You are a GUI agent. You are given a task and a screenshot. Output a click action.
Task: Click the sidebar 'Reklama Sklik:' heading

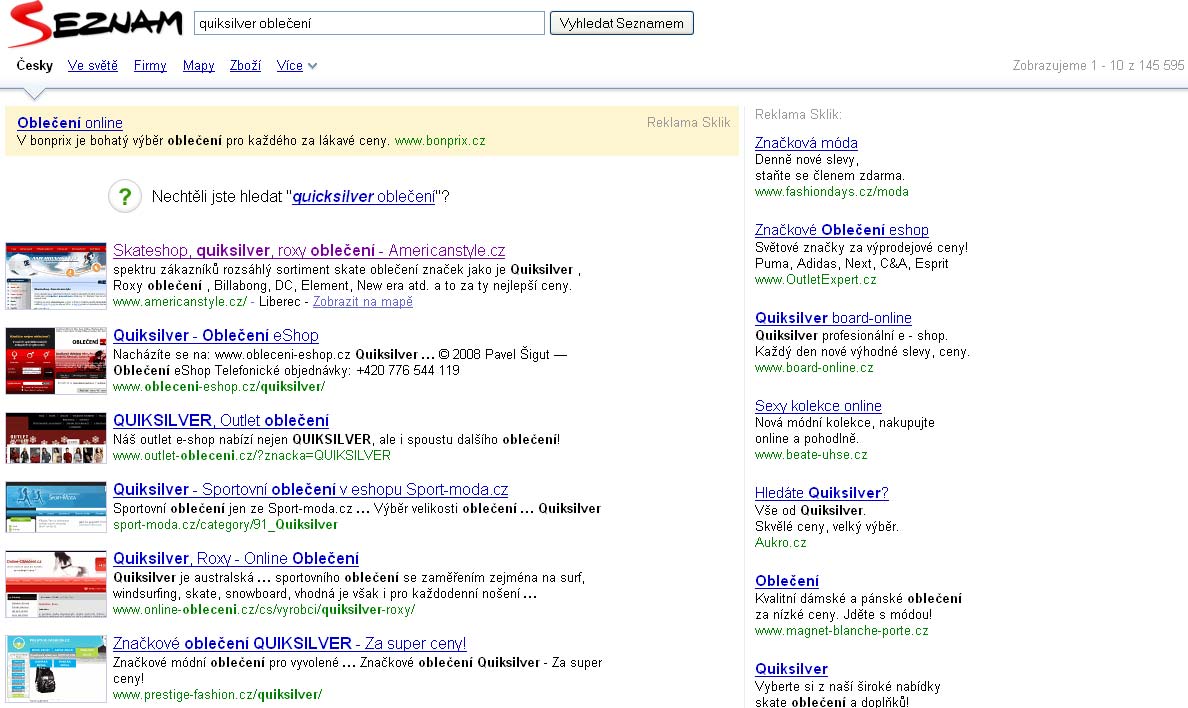798,114
